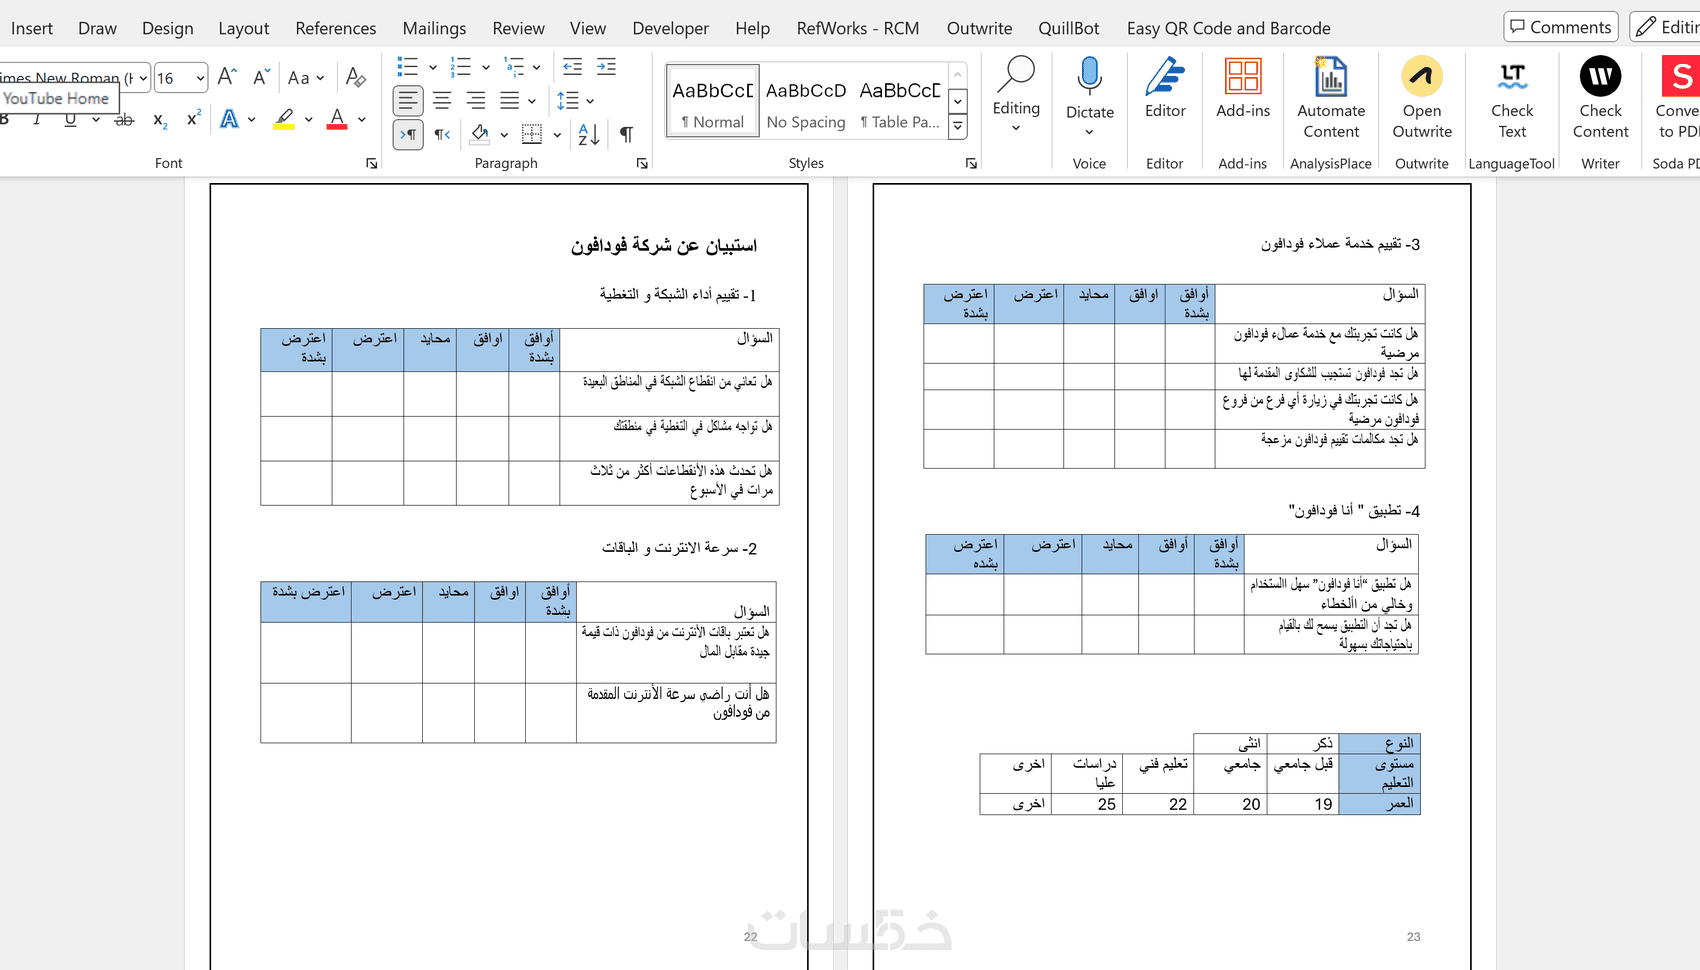The height and width of the screenshot is (970, 1700).
Task: Toggle strikethrough formatting
Action: point(124,120)
